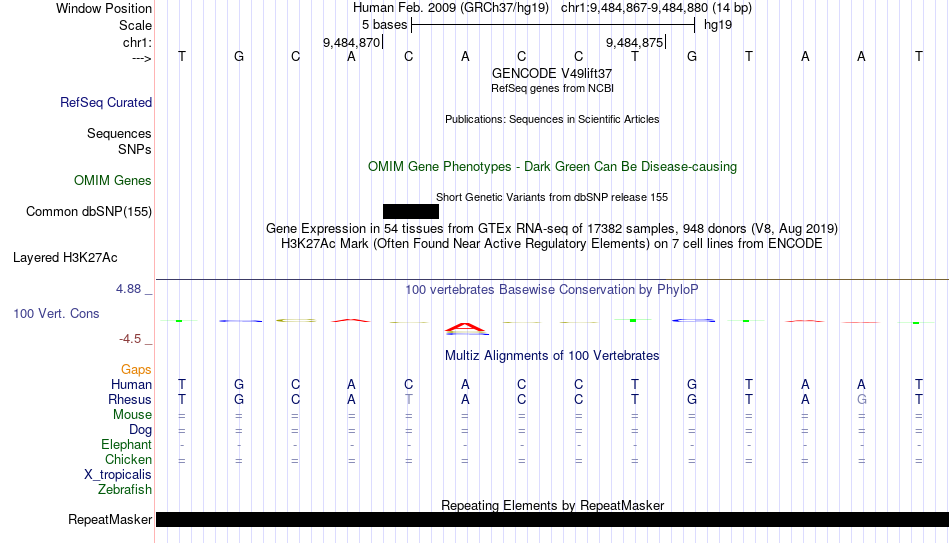
Task: Click the greyed G in Rhesus row
Action: pyautogui.click(x=862, y=399)
